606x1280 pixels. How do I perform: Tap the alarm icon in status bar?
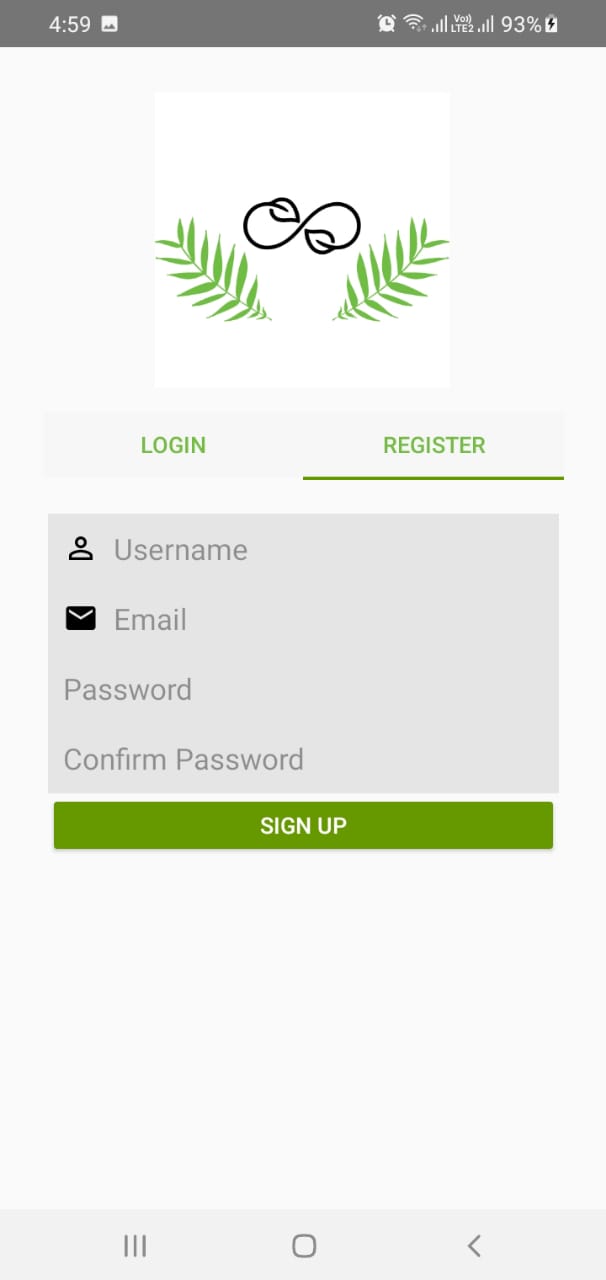coord(386,23)
